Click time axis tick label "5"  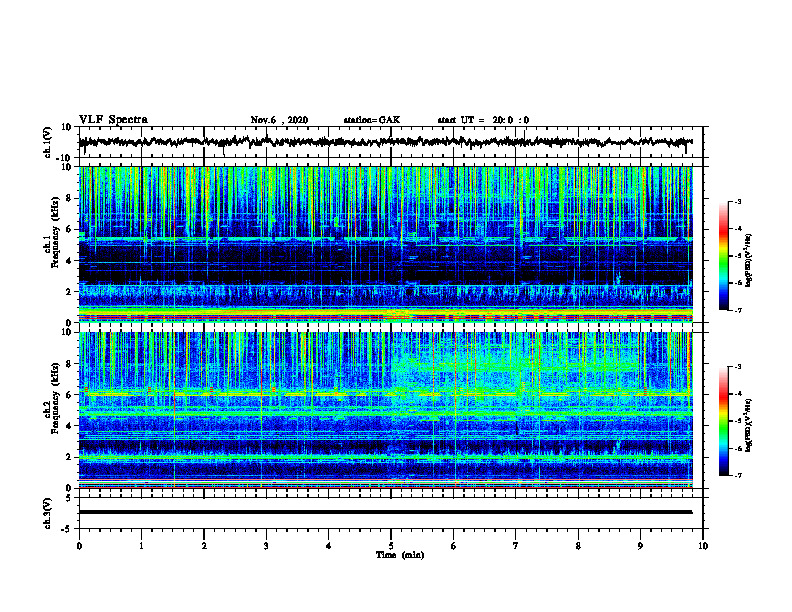click(391, 546)
